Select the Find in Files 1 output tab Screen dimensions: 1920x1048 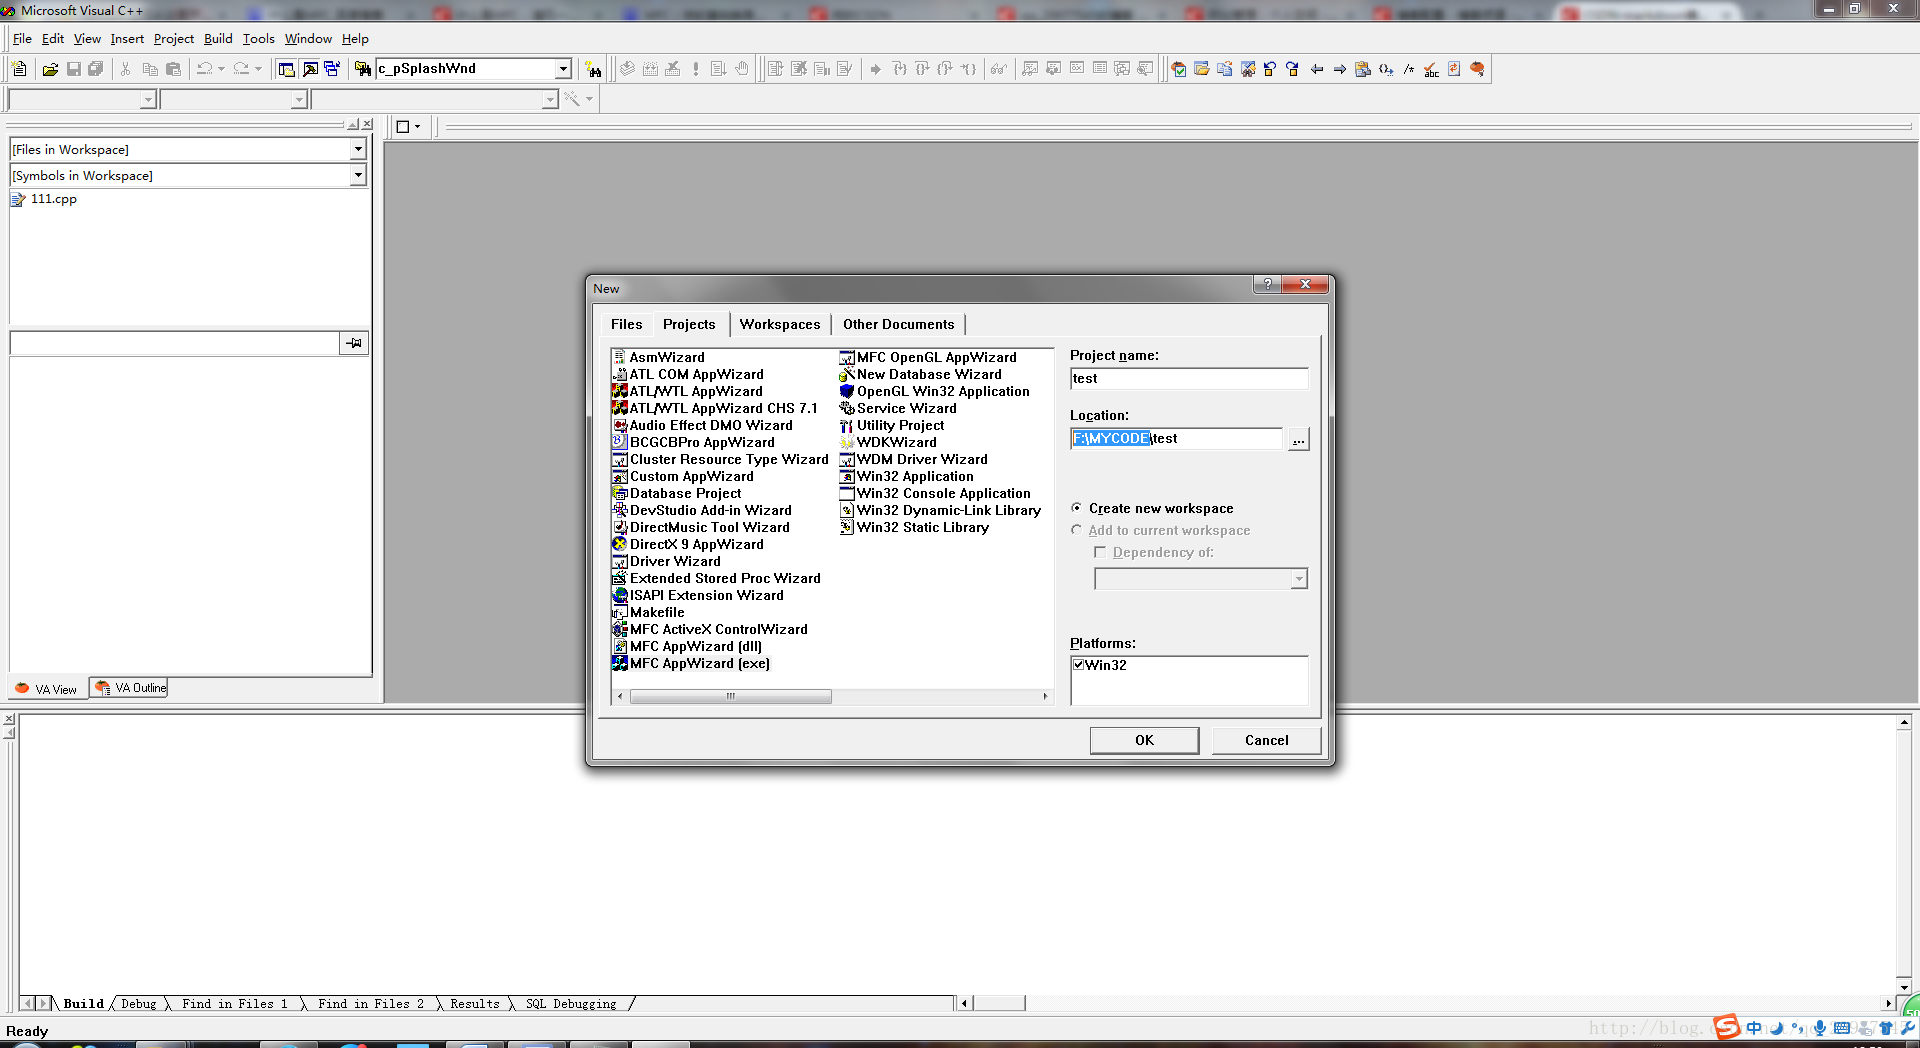point(234,1004)
